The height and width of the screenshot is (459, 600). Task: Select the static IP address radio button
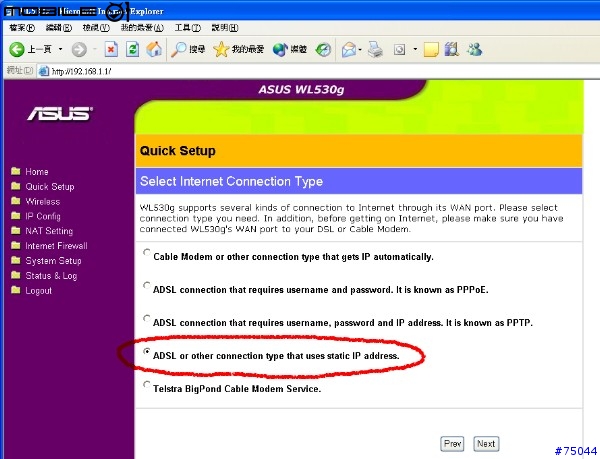tap(147, 351)
